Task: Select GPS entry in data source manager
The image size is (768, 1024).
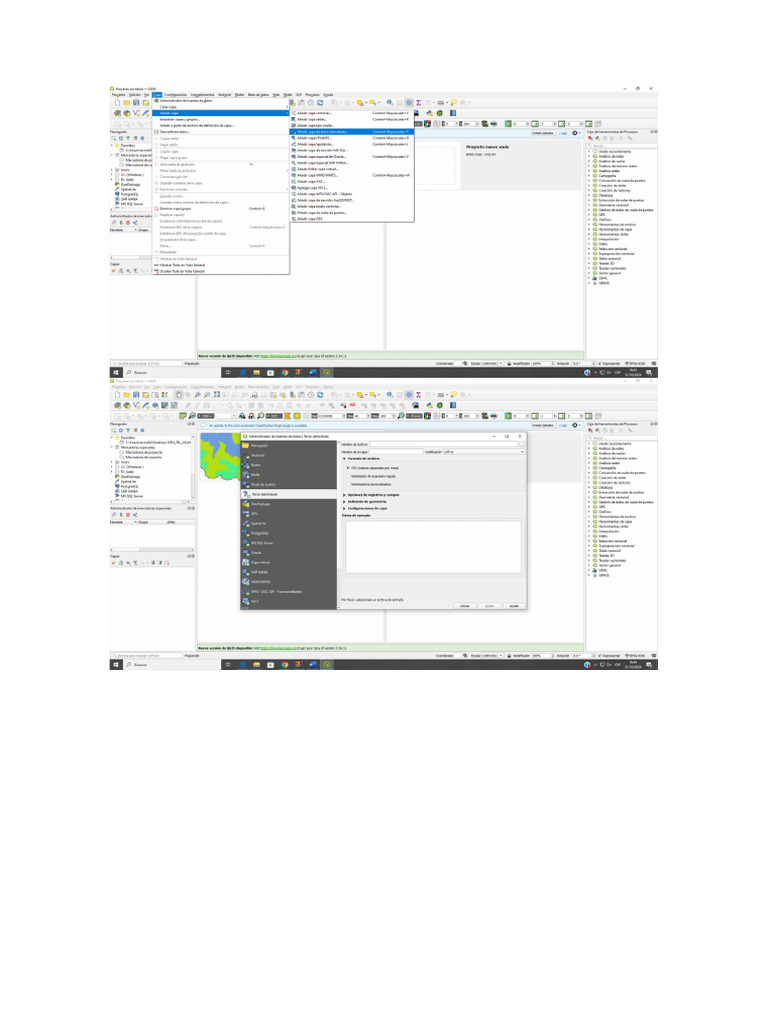Action: tap(289, 514)
